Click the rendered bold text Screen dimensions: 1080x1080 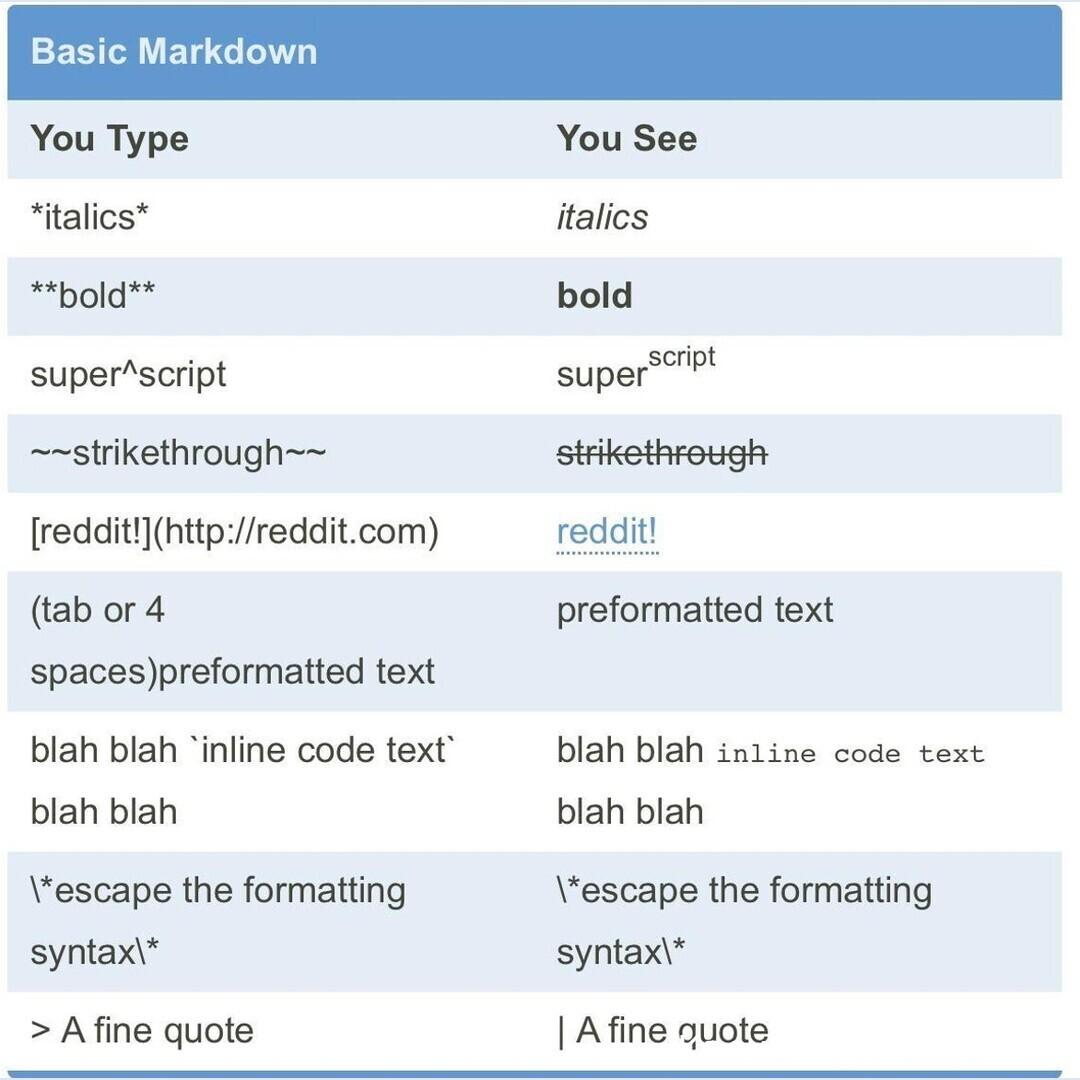pos(594,296)
